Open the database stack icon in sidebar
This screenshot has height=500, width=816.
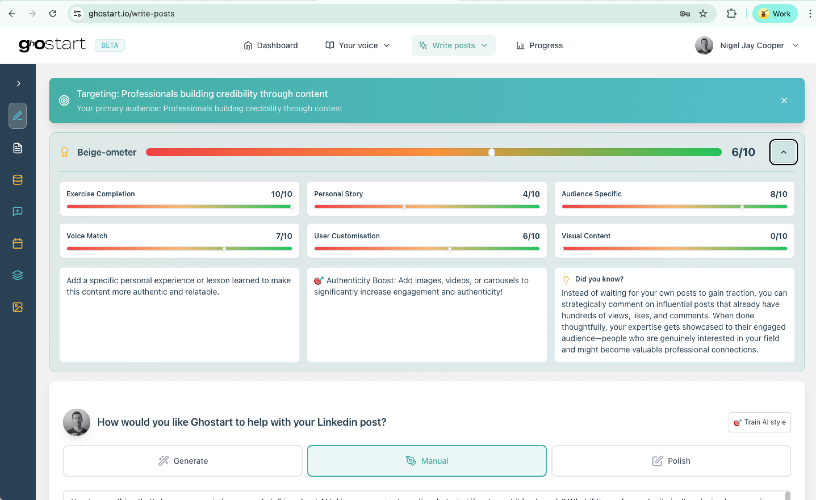[x=18, y=180]
